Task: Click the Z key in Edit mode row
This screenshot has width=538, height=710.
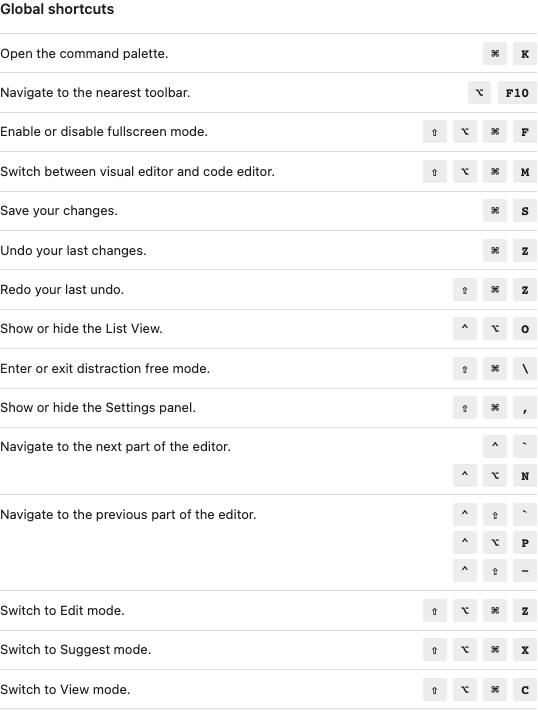Action: click(x=525, y=611)
